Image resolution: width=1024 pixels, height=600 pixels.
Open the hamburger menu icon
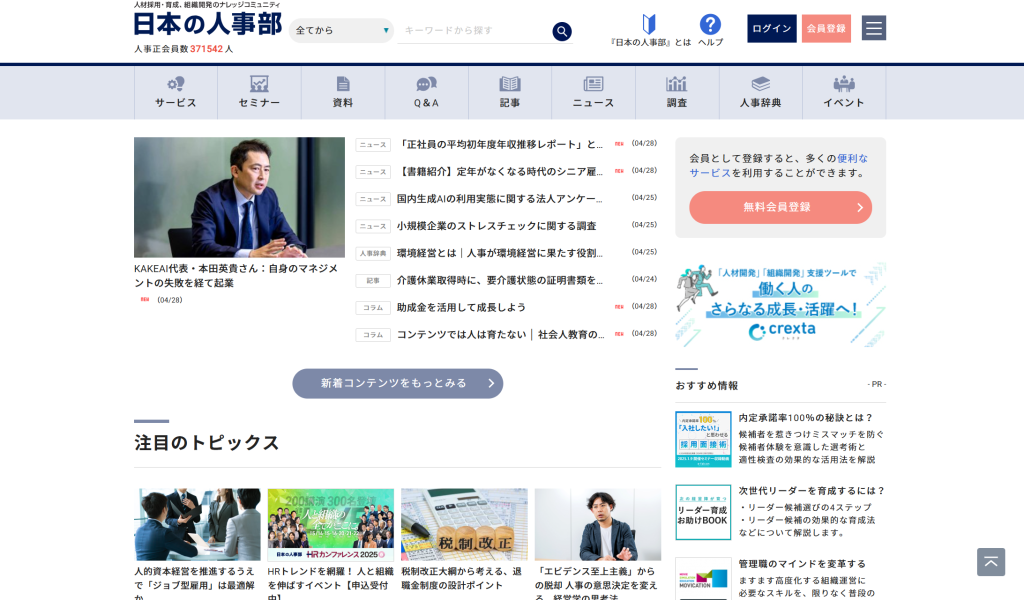(874, 28)
